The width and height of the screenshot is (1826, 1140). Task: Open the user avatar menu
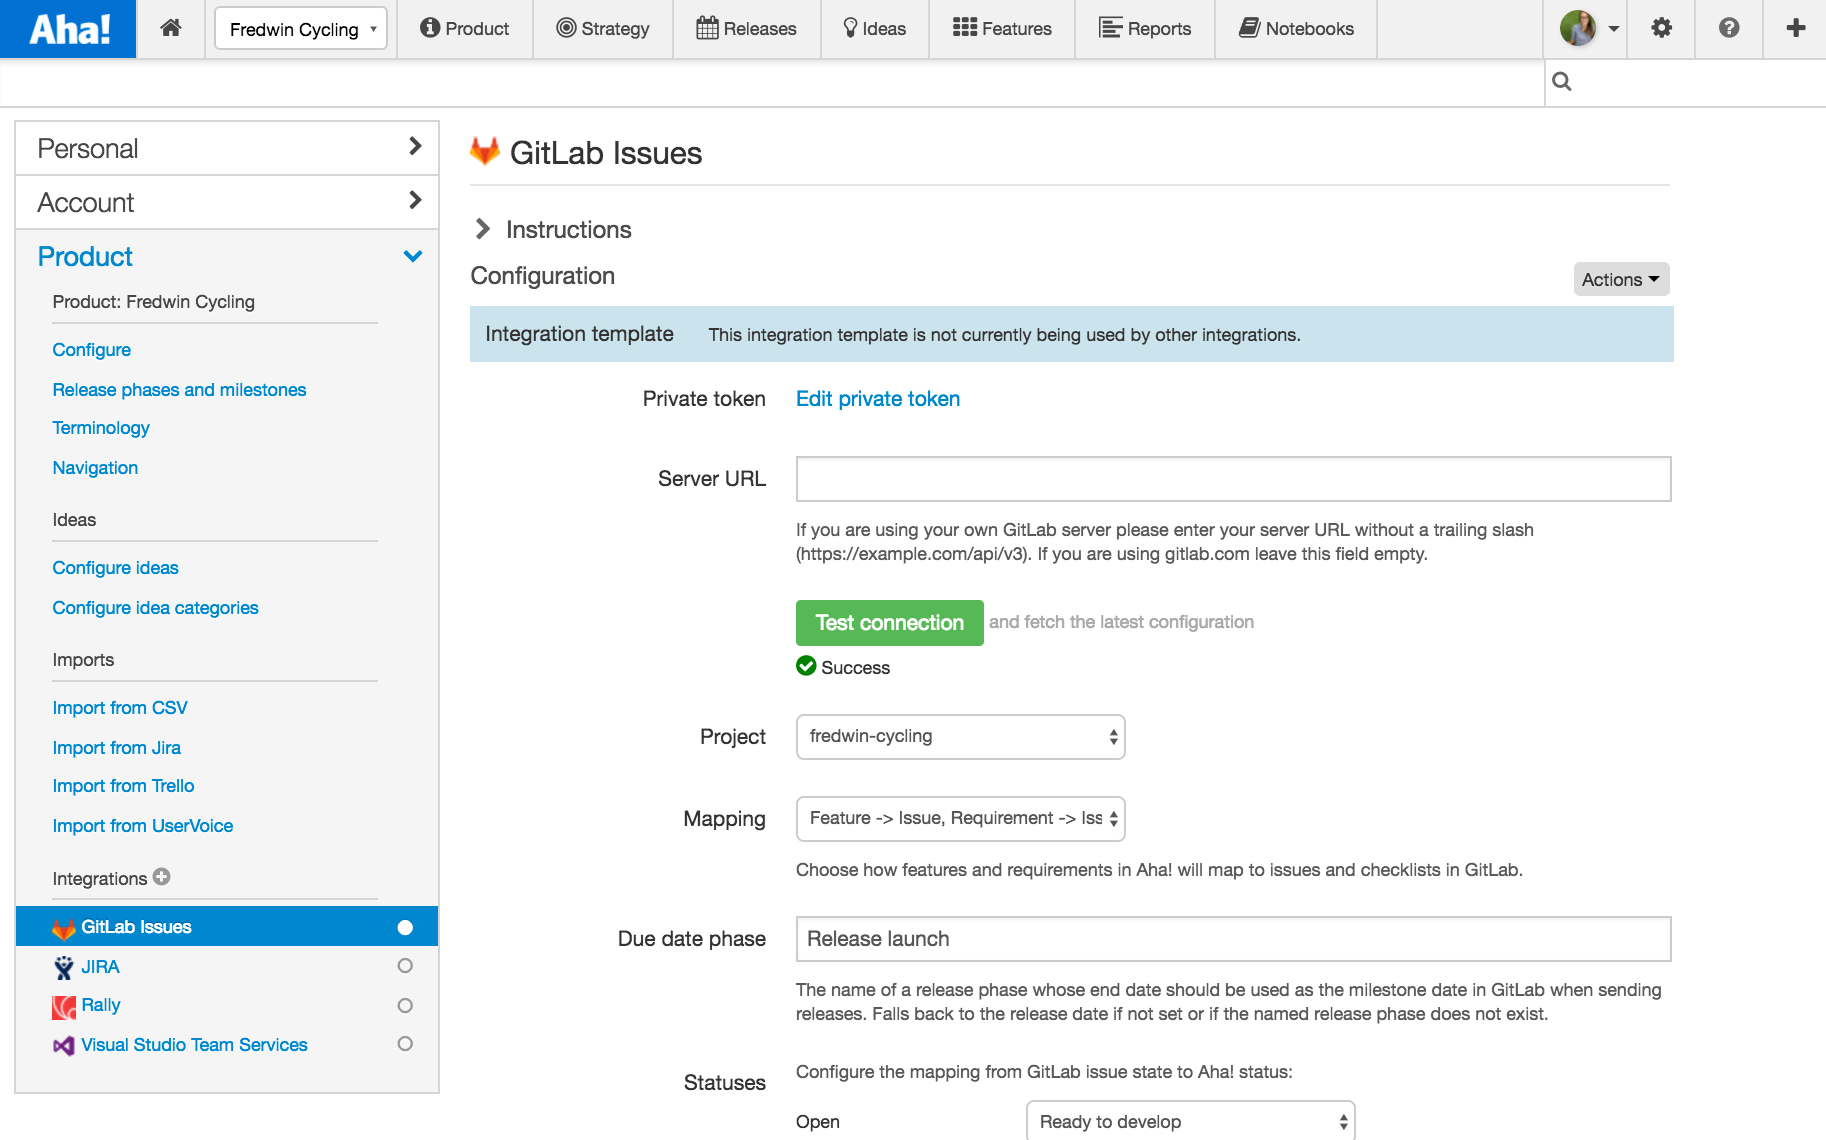1589,28
